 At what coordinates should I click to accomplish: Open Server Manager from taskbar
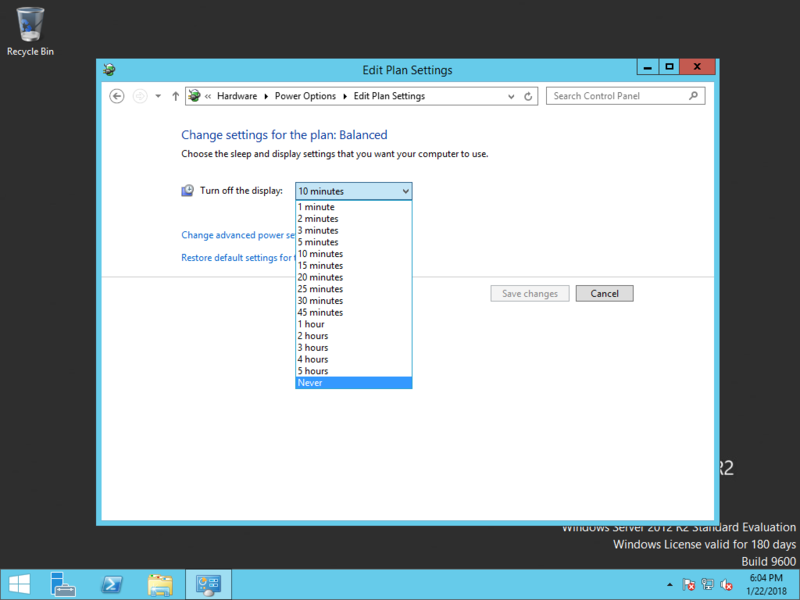click(64, 584)
